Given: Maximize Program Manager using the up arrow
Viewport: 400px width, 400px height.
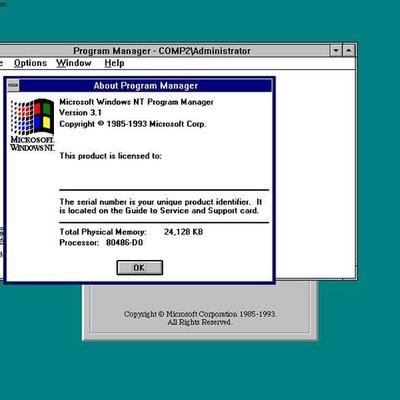Looking at the screenshot, I should pyautogui.click(x=349, y=51).
